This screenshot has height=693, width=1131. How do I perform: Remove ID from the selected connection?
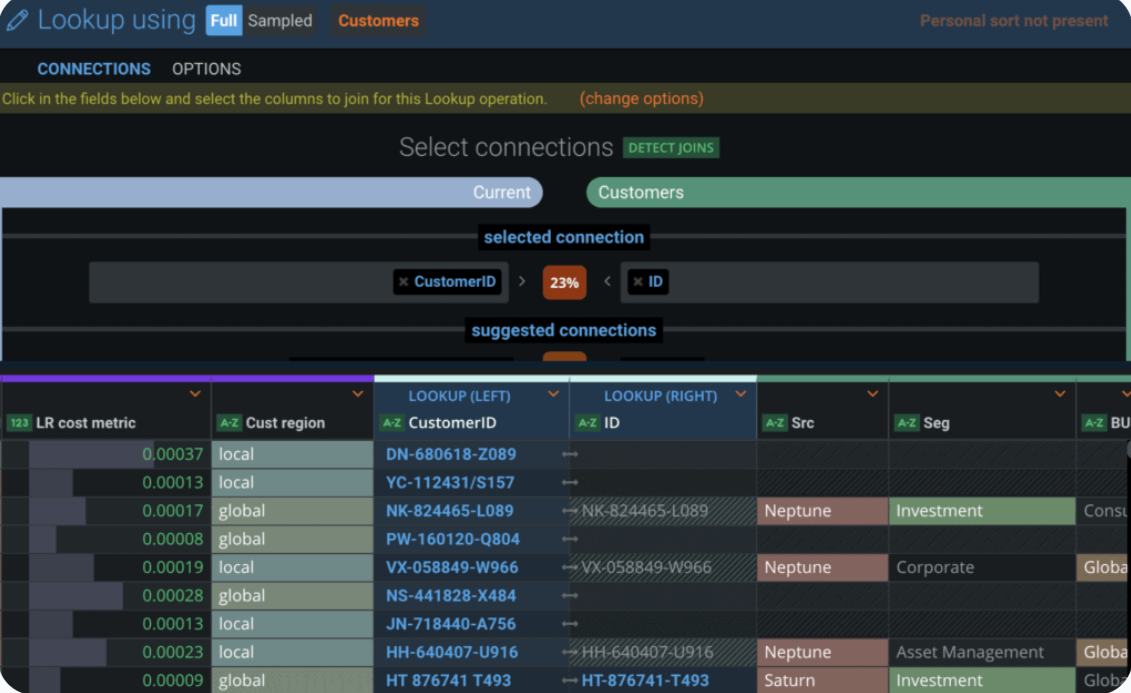[638, 282]
